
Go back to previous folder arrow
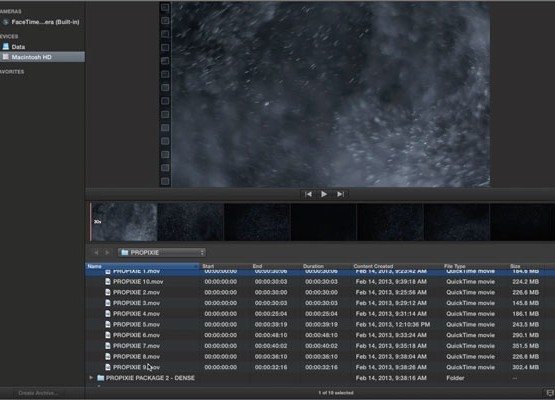point(96,252)
